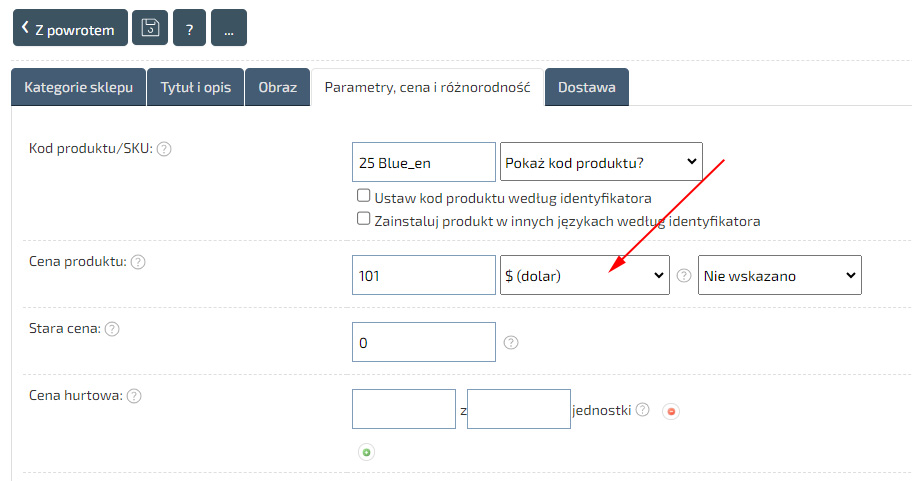
Task: Click the save floppy disk icon
Action: (x=150, y=28)
